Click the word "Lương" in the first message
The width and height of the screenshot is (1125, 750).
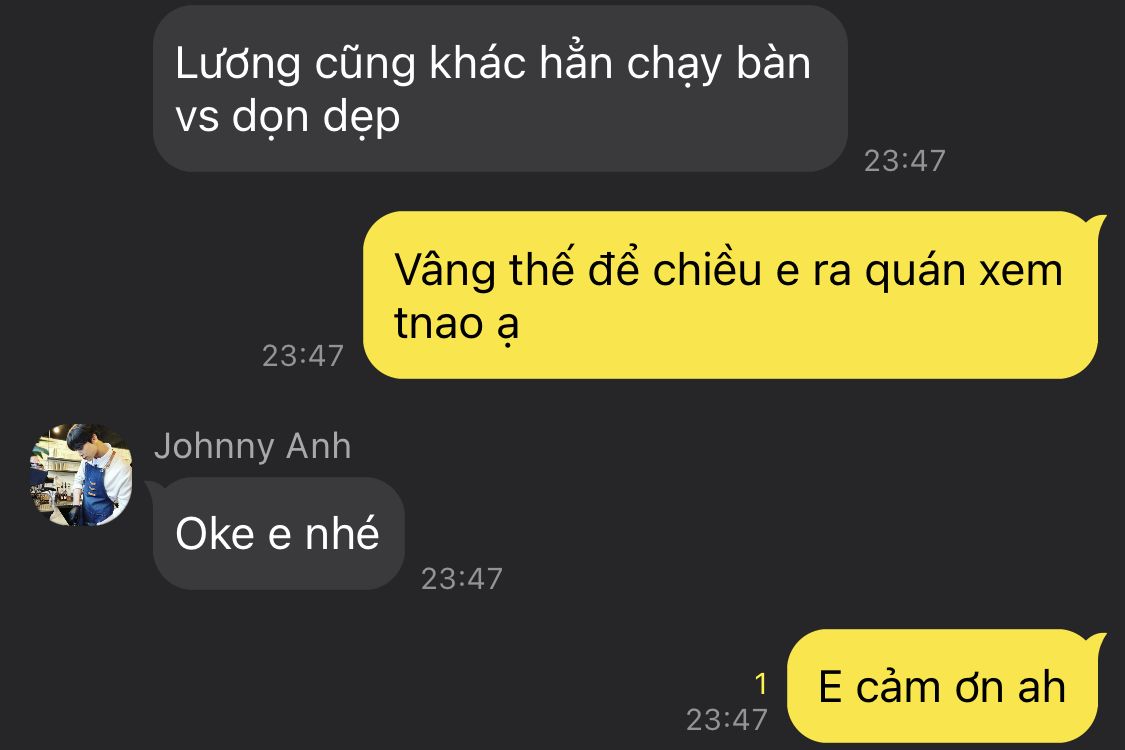[237, 65]
